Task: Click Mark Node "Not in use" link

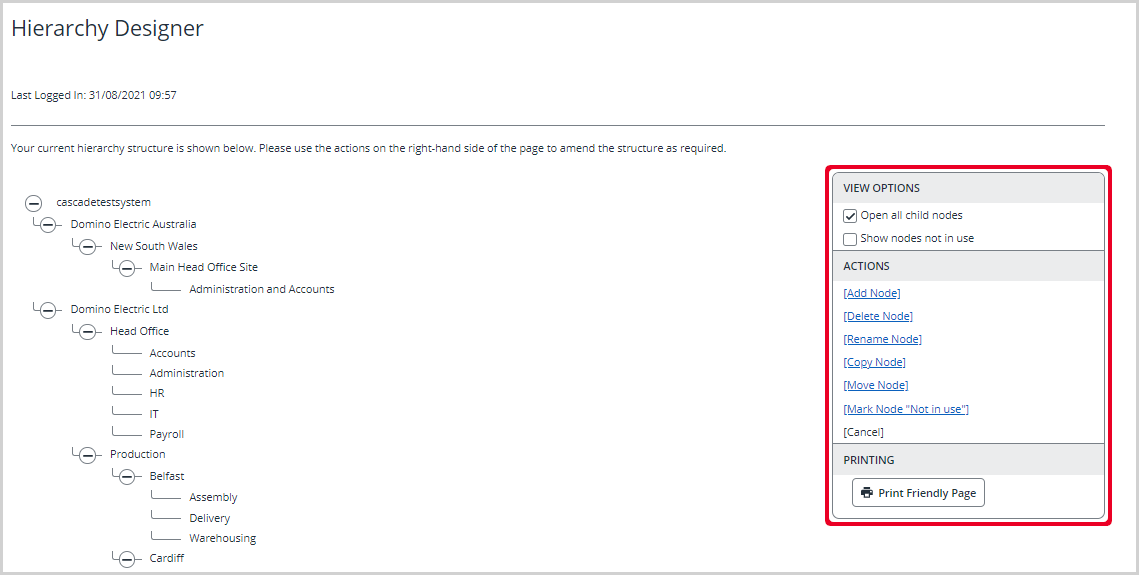Action: point(906,409)
